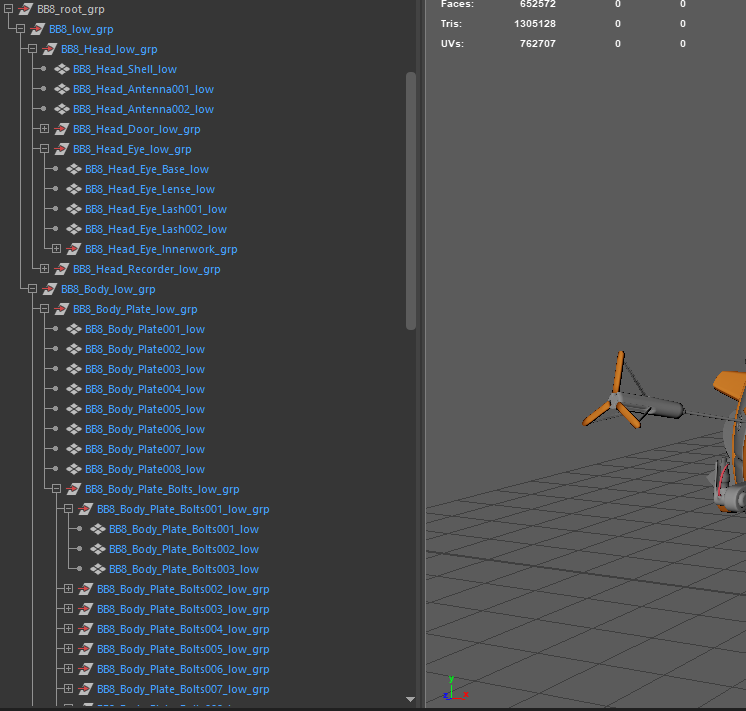Expand BB8_Head_Recorder_low_grp
Viewport: 746px width, 711px height.
[44, 268]
